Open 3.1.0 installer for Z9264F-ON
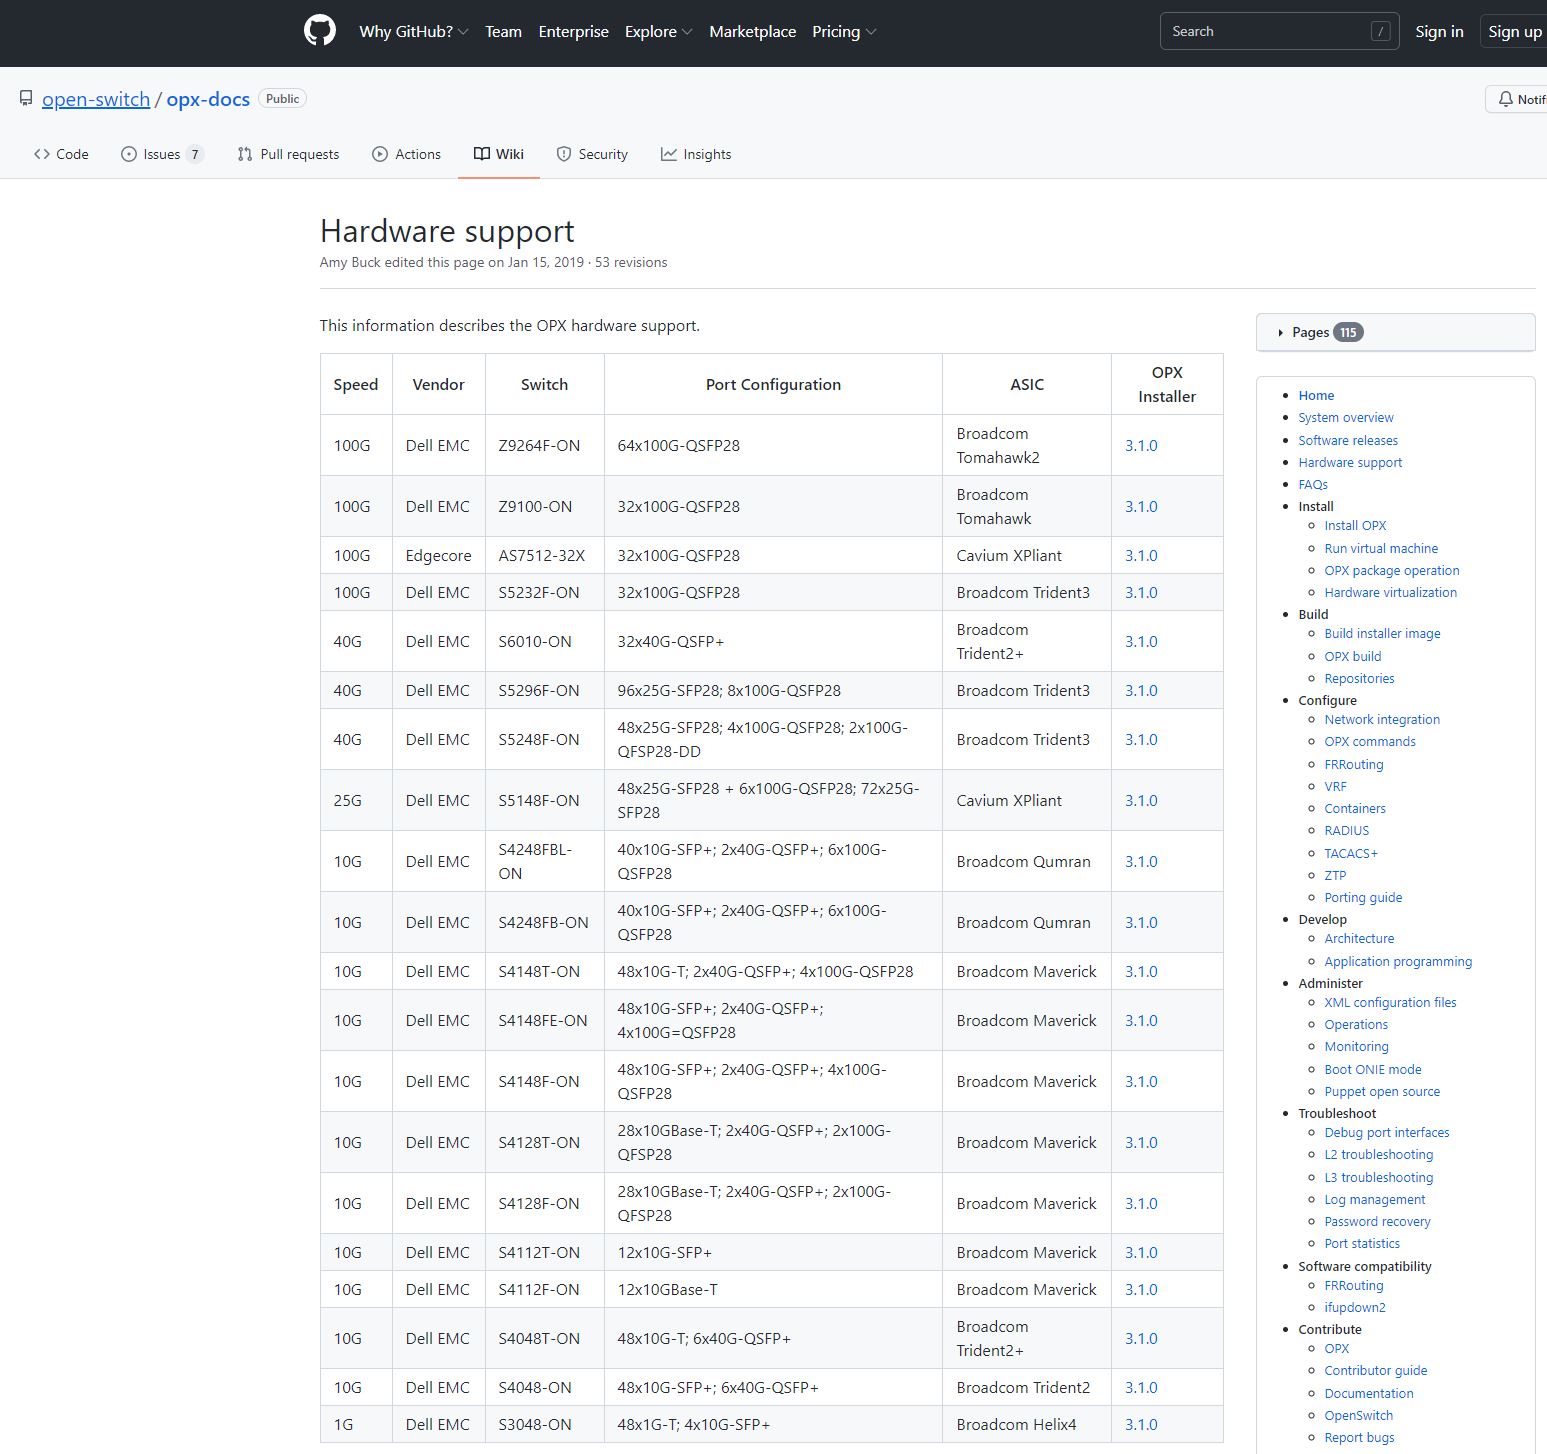 coord(1141,446)
